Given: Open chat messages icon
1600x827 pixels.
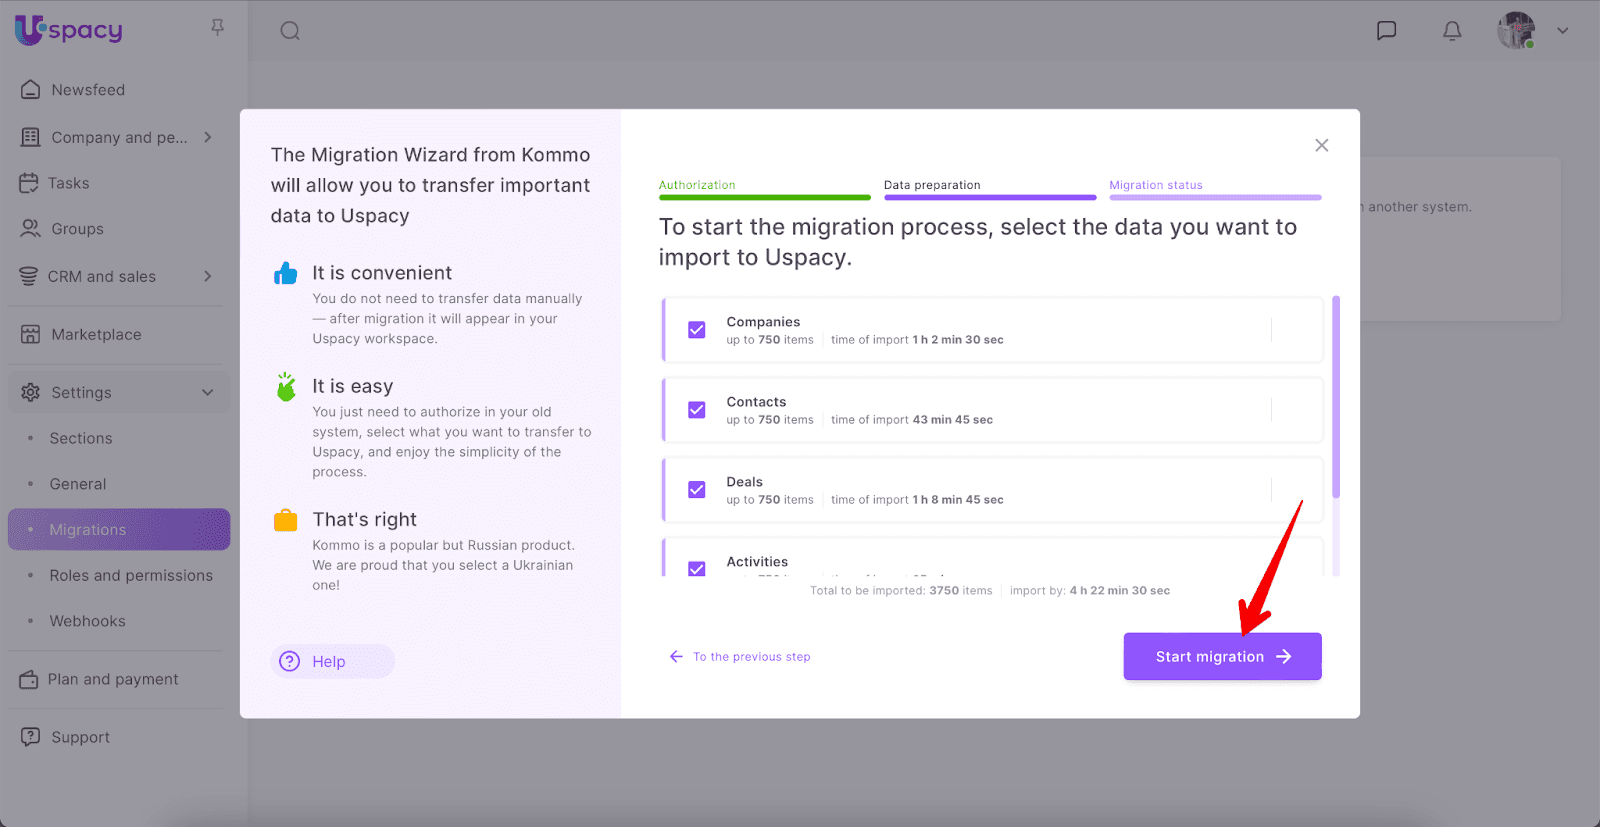Looking at the screenshot, I should click(x=1386, y=31).
